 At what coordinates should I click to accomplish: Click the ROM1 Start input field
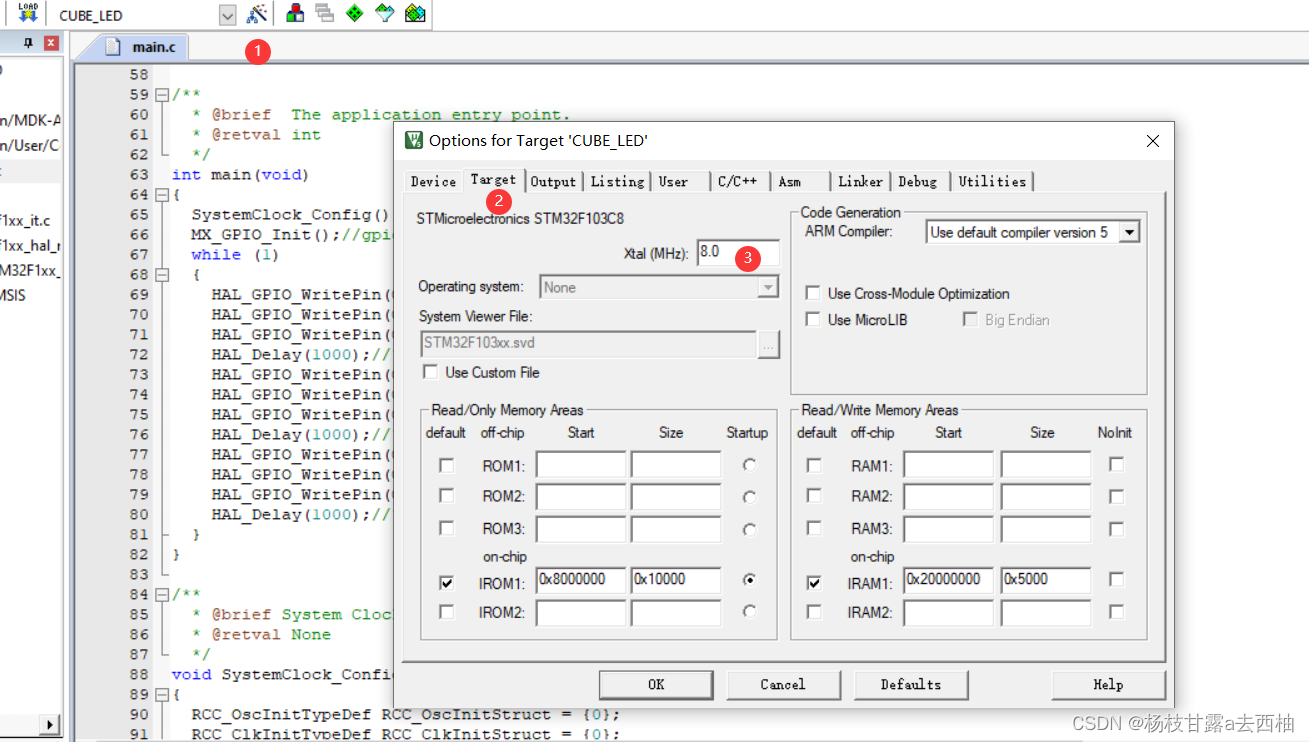pos(581,465)
